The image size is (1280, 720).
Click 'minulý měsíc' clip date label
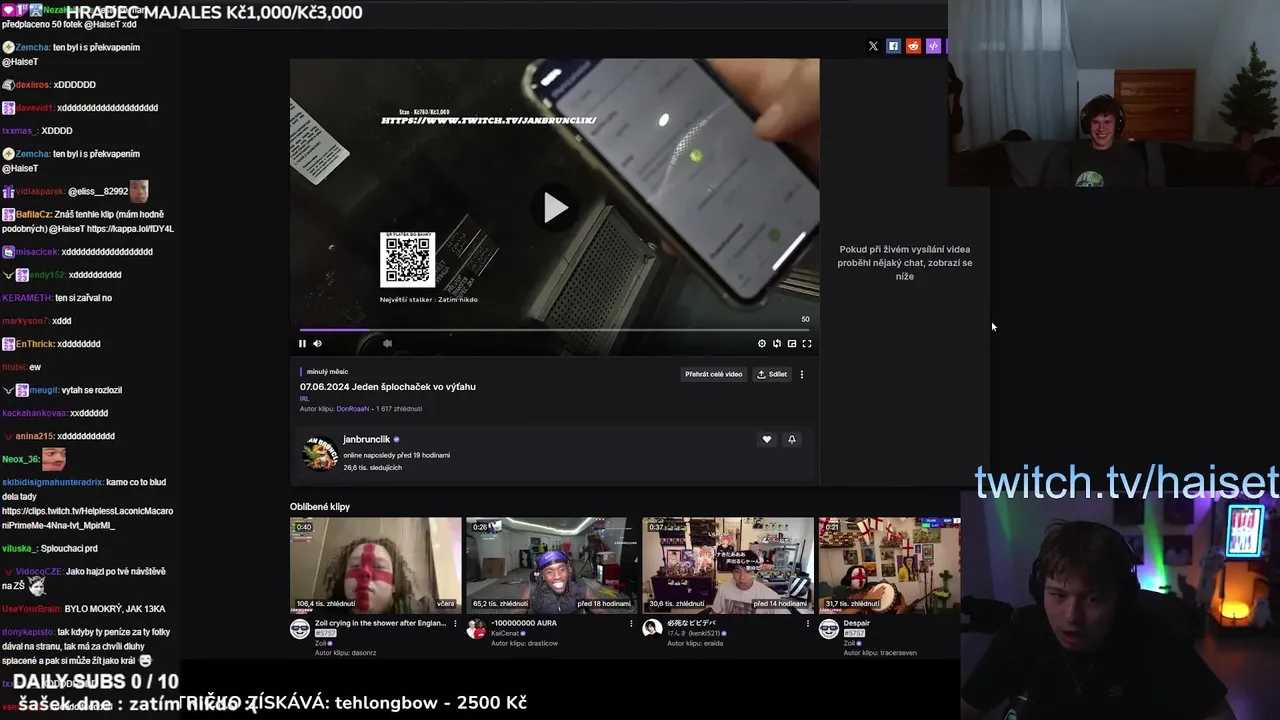tap(327, 372)
